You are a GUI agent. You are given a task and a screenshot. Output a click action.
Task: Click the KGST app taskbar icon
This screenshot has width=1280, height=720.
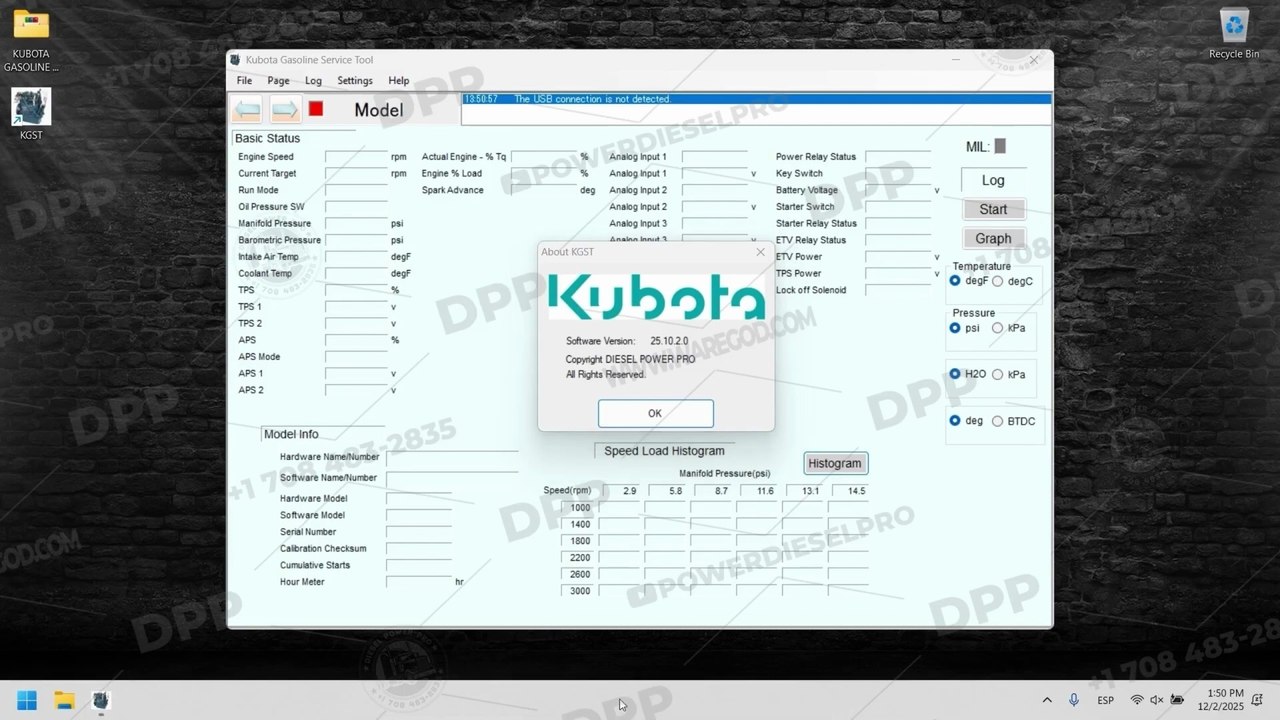(x=101, y=700)
